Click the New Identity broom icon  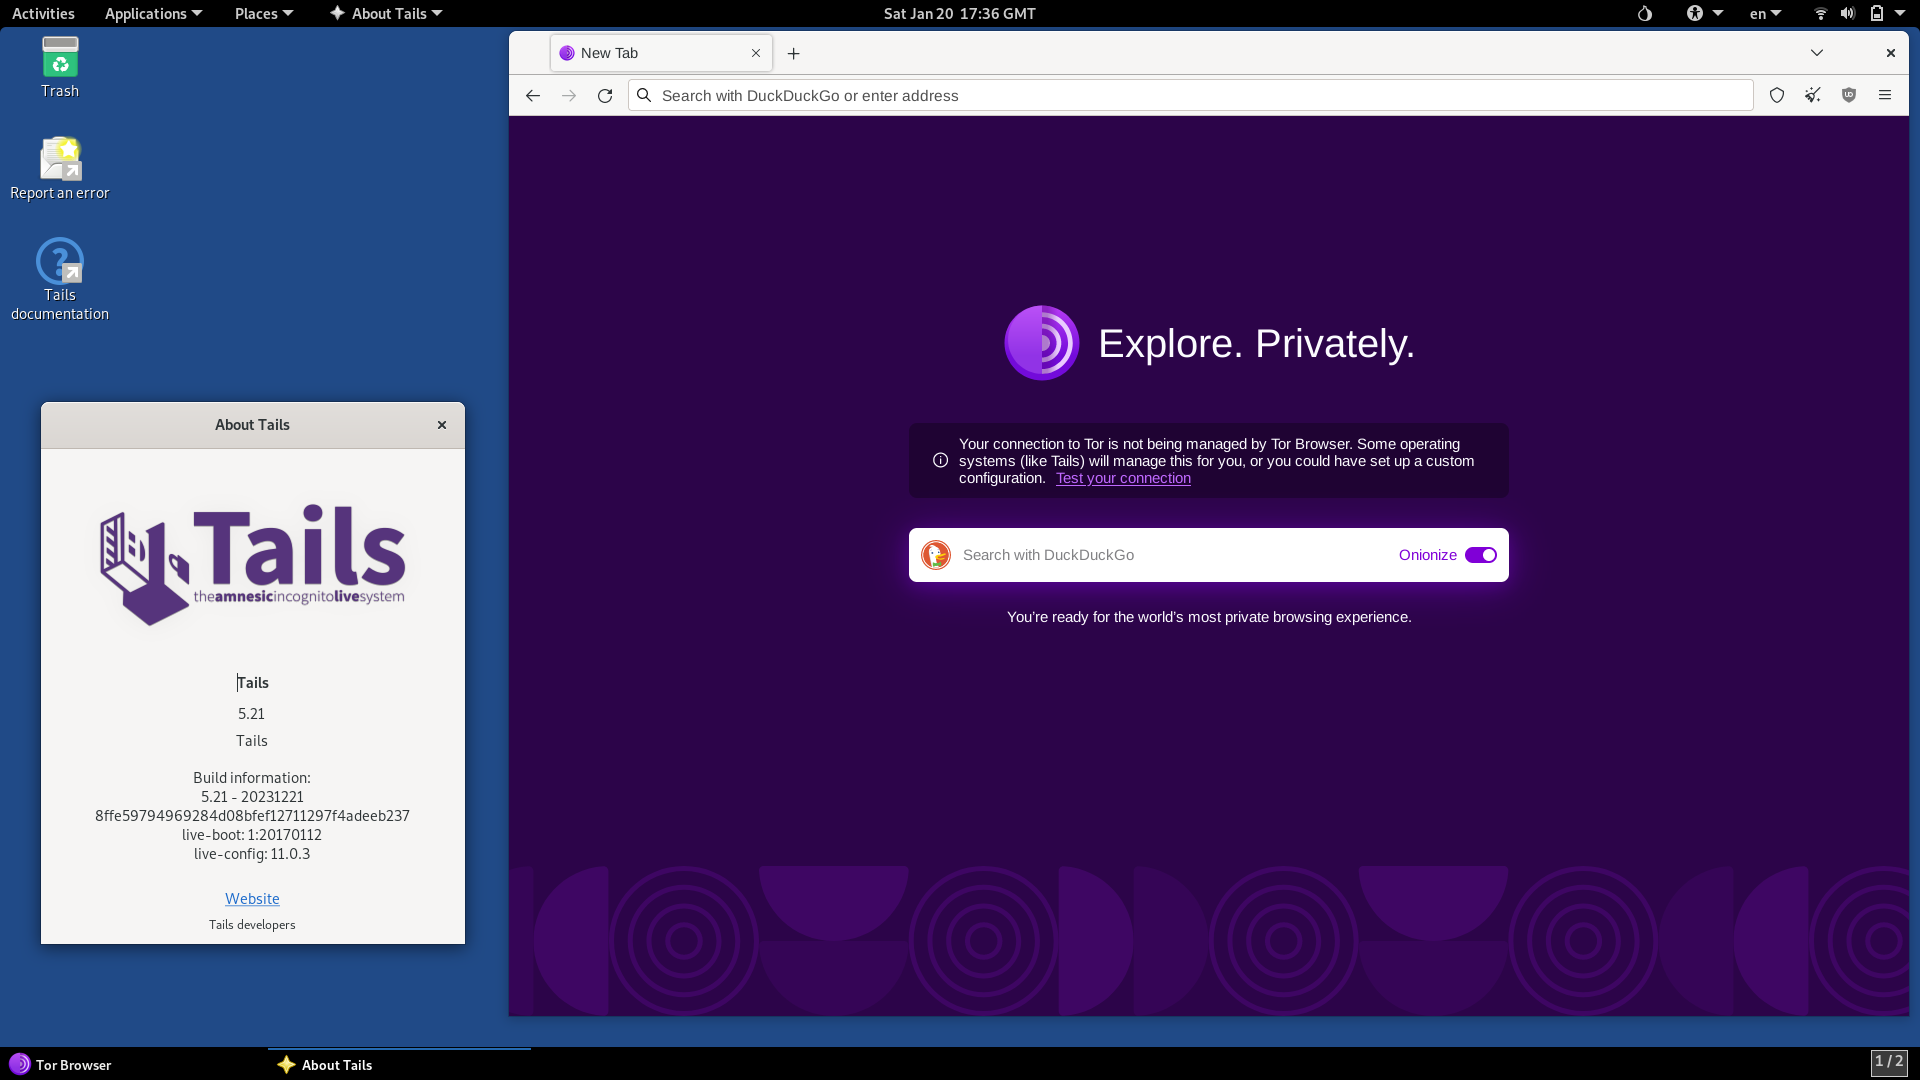tap(1812, 95)
